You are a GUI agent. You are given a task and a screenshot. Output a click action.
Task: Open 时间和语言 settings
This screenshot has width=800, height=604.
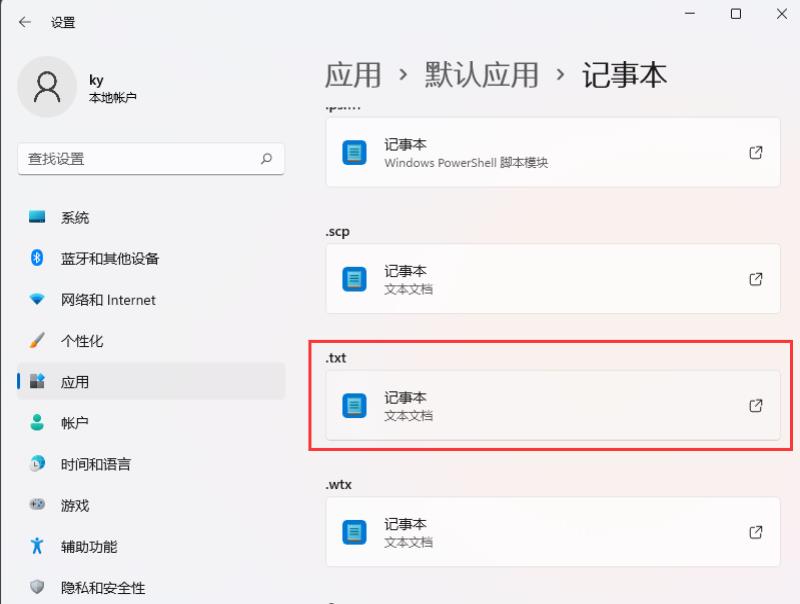tap(92, 464)
